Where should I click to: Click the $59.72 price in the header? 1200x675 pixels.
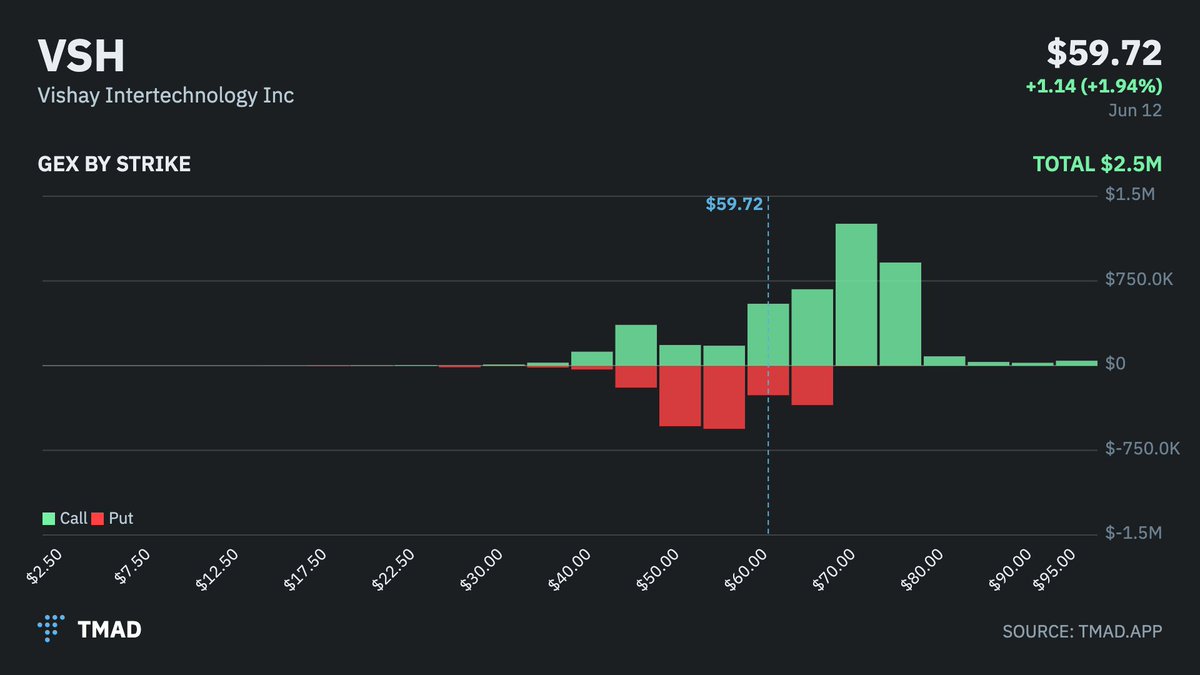tap(1104, 52)
